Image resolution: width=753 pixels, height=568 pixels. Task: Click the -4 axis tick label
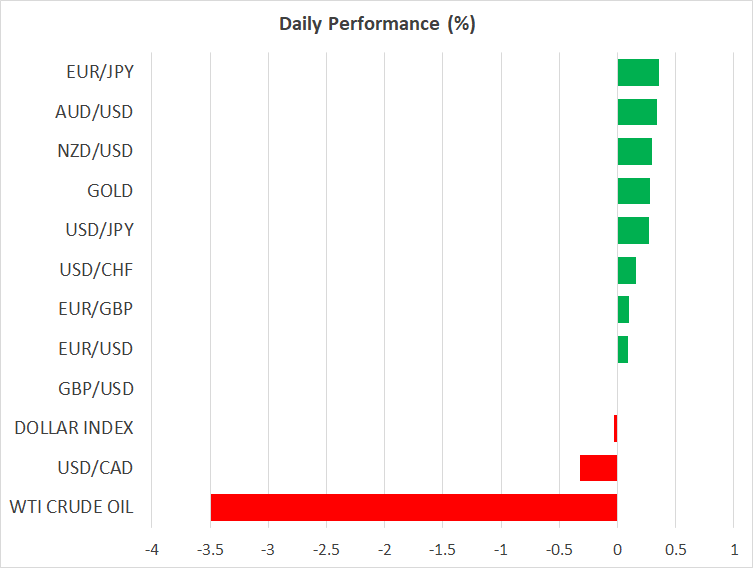point(152,550)
